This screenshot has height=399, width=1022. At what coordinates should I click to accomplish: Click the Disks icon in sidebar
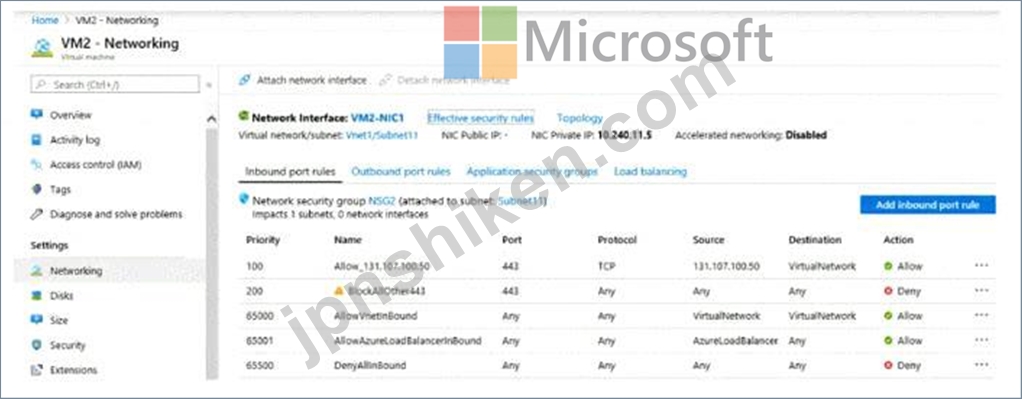(x=37, y=296)
